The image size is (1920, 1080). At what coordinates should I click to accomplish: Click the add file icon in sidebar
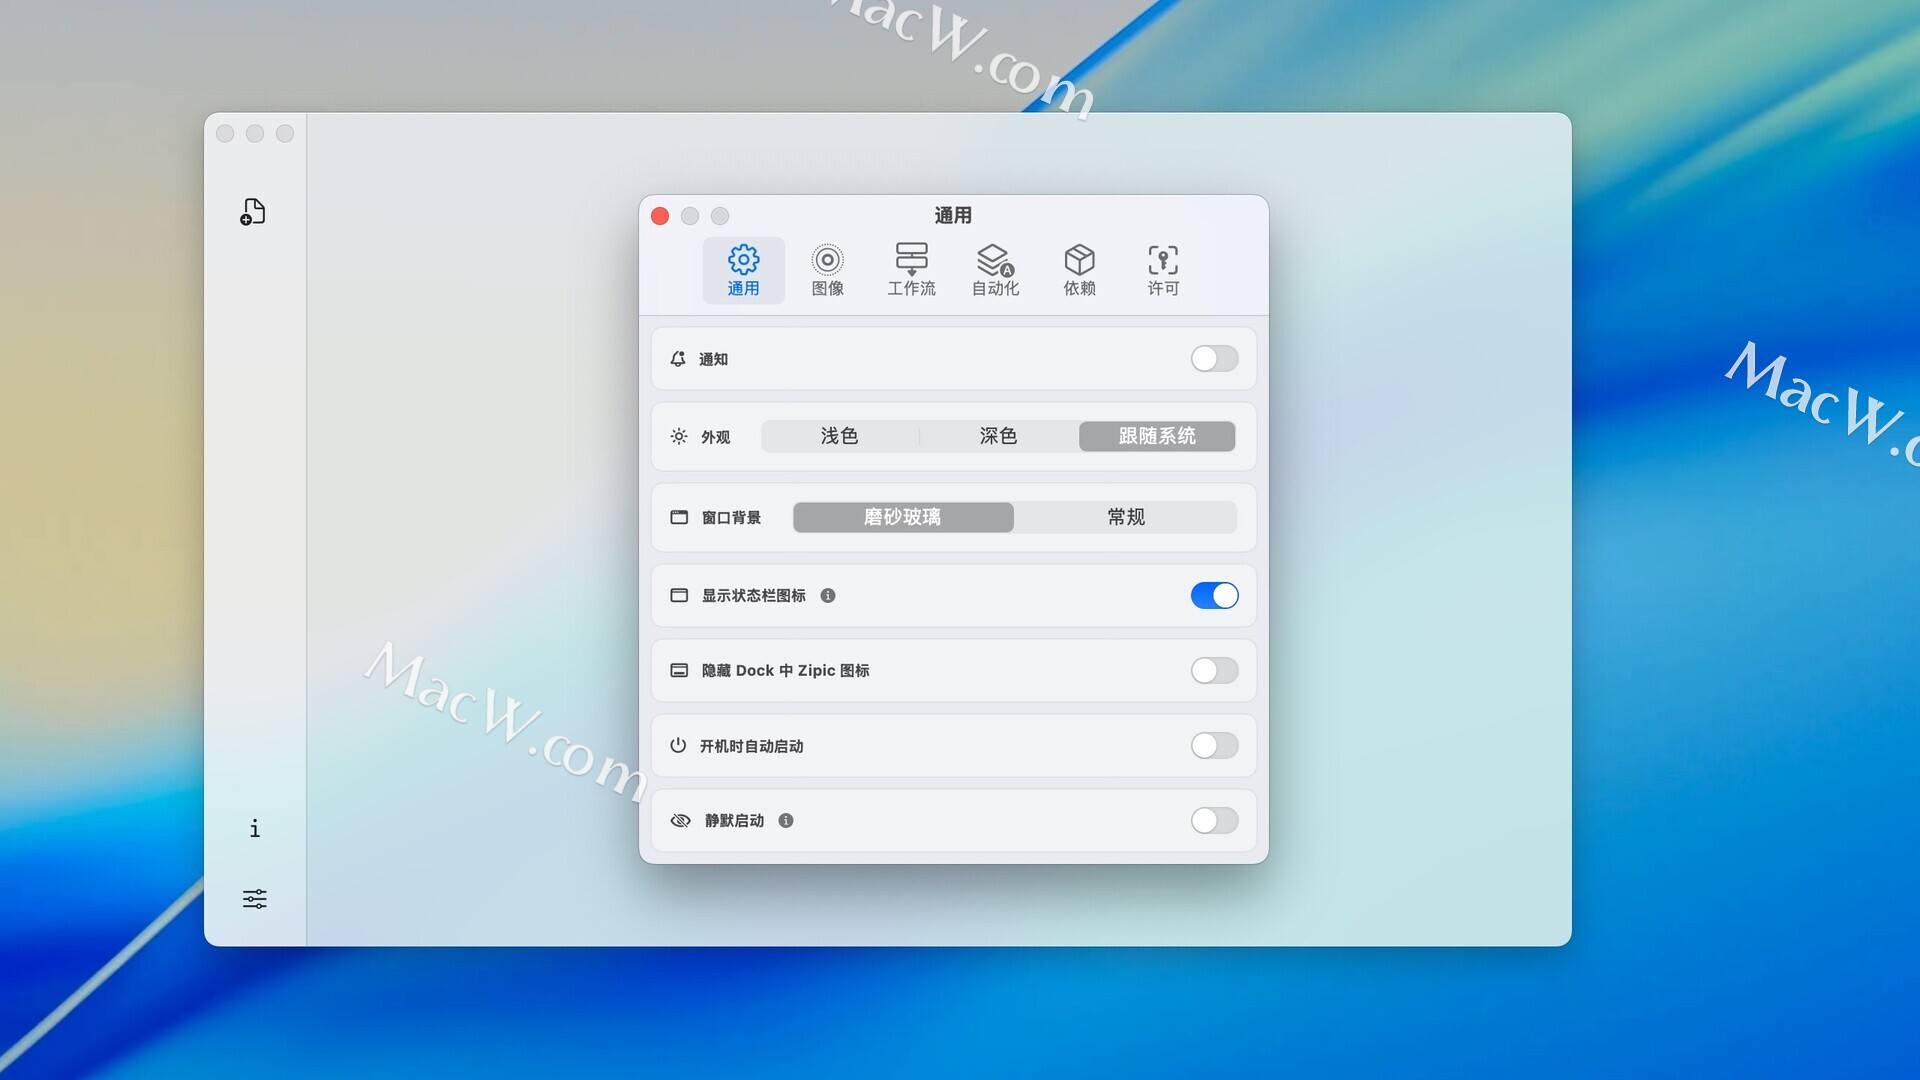[253, 212]
